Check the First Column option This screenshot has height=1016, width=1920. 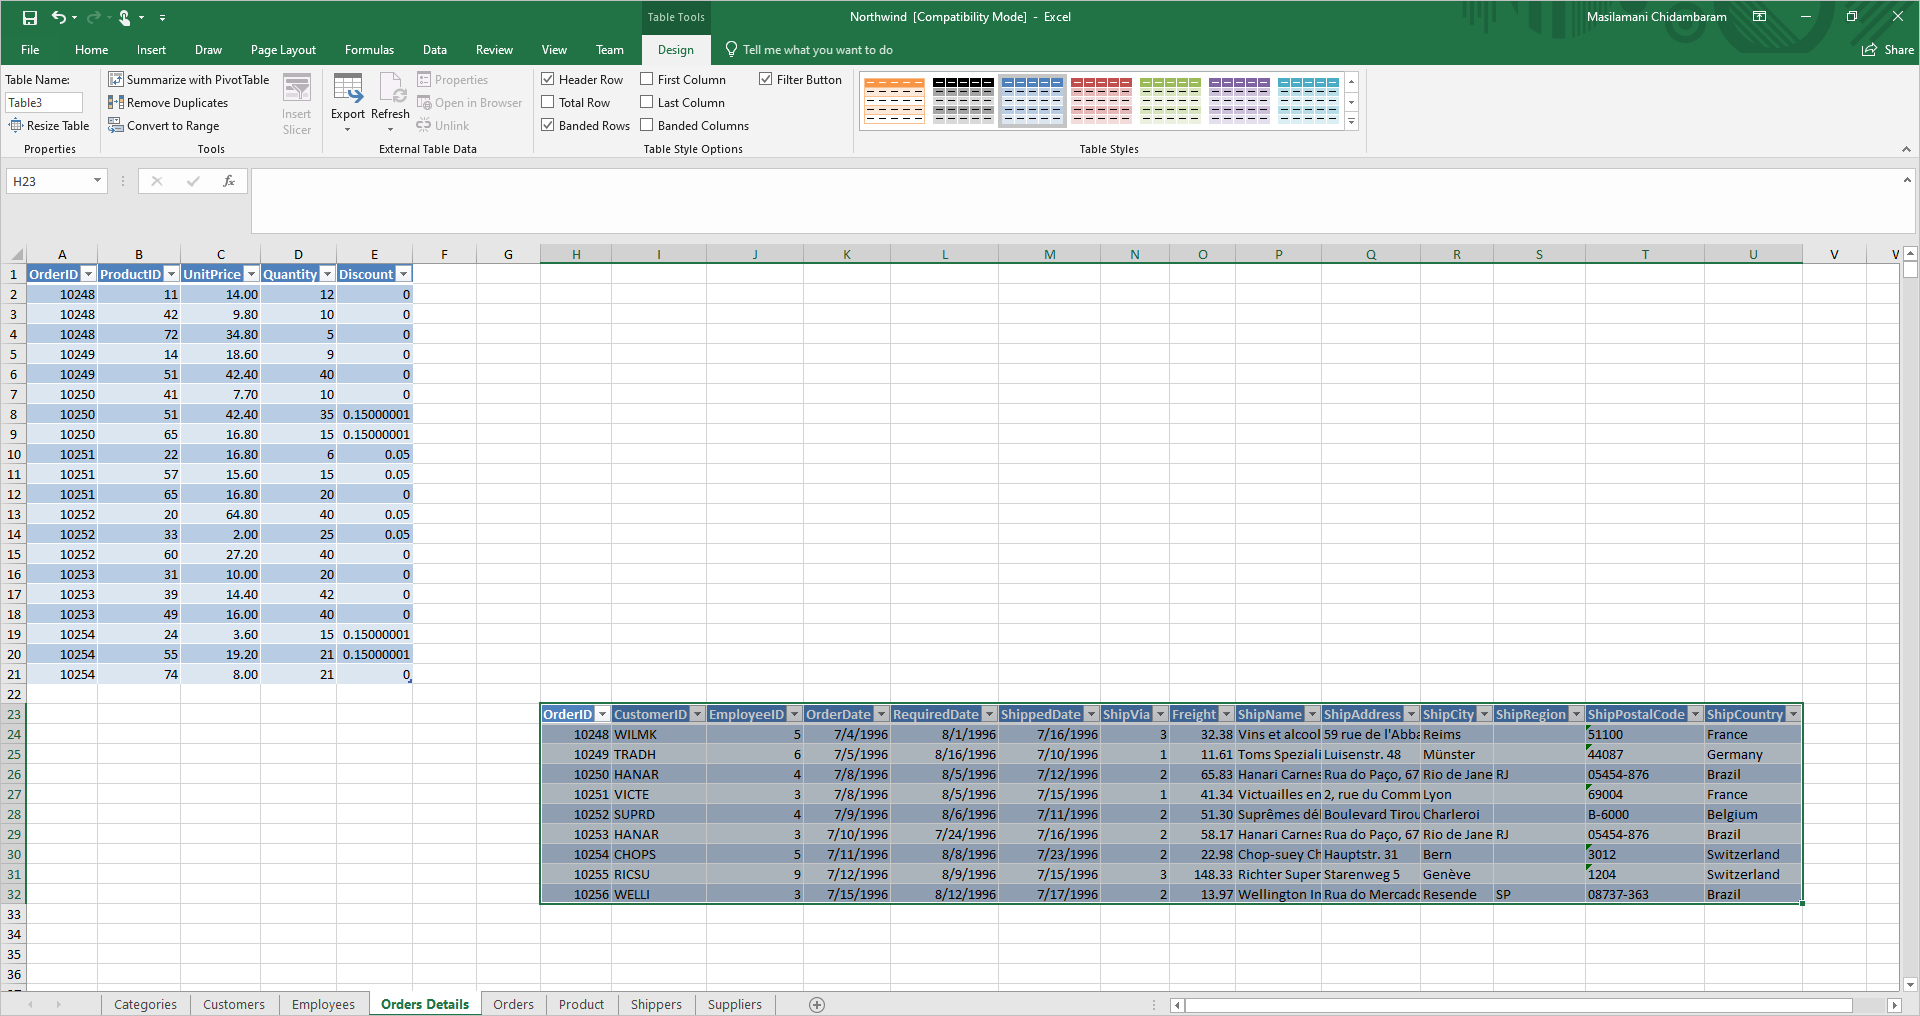click(648, 78)
